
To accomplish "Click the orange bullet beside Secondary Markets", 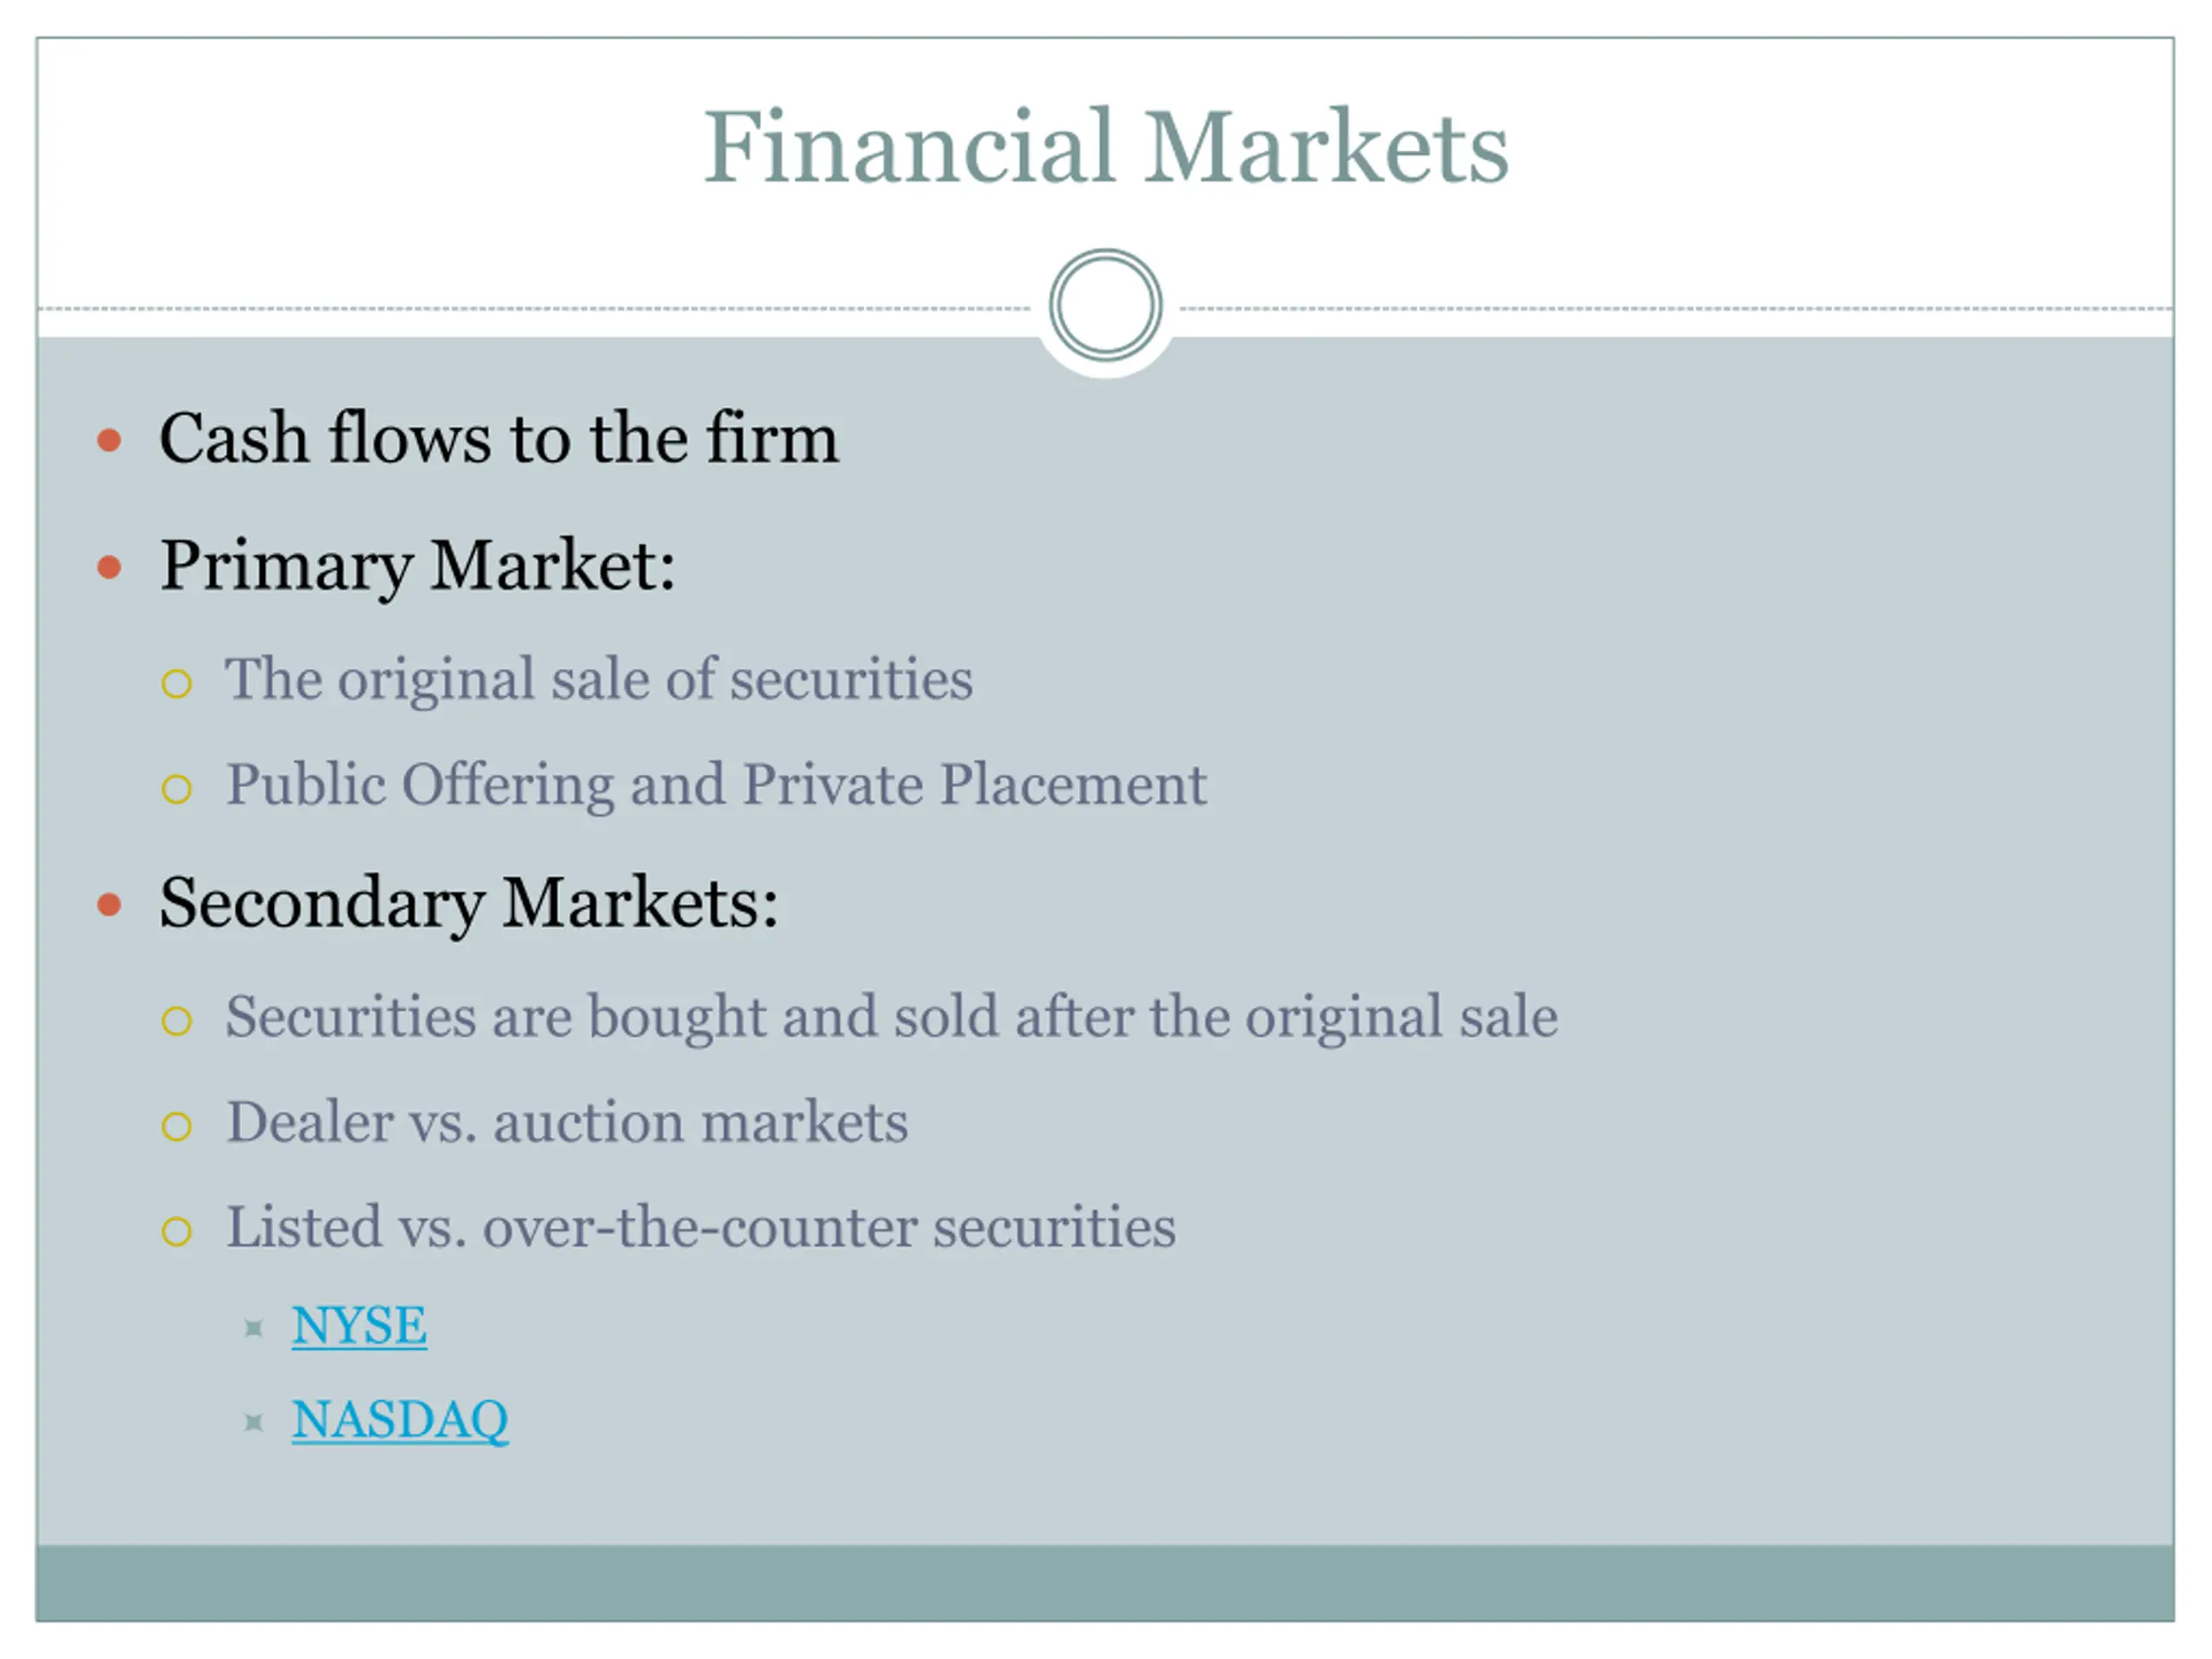I will 109,905.
